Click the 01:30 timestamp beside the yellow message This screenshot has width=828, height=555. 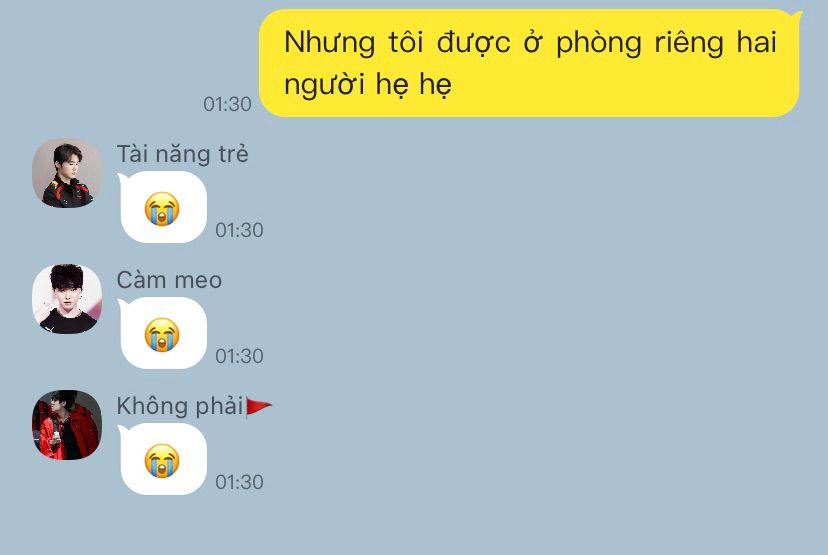227,104
